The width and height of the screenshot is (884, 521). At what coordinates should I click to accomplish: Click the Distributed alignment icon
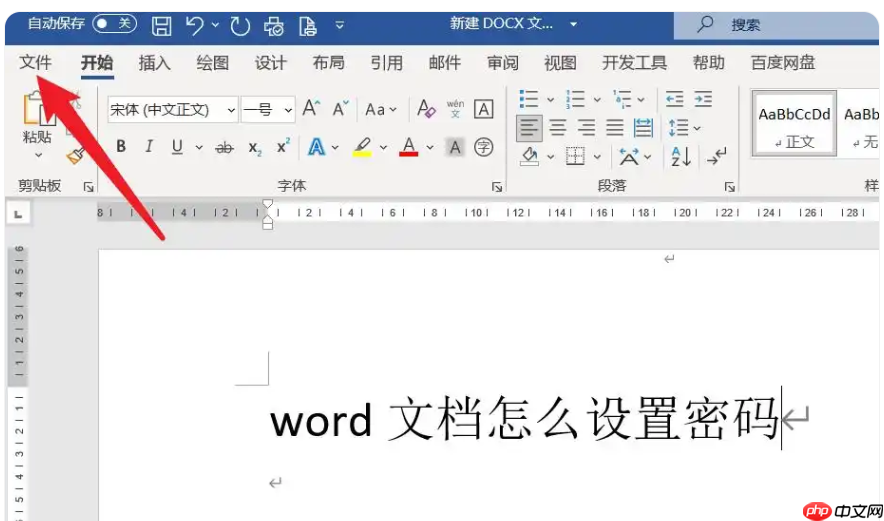pyautogui.click(x=643, y=129)
